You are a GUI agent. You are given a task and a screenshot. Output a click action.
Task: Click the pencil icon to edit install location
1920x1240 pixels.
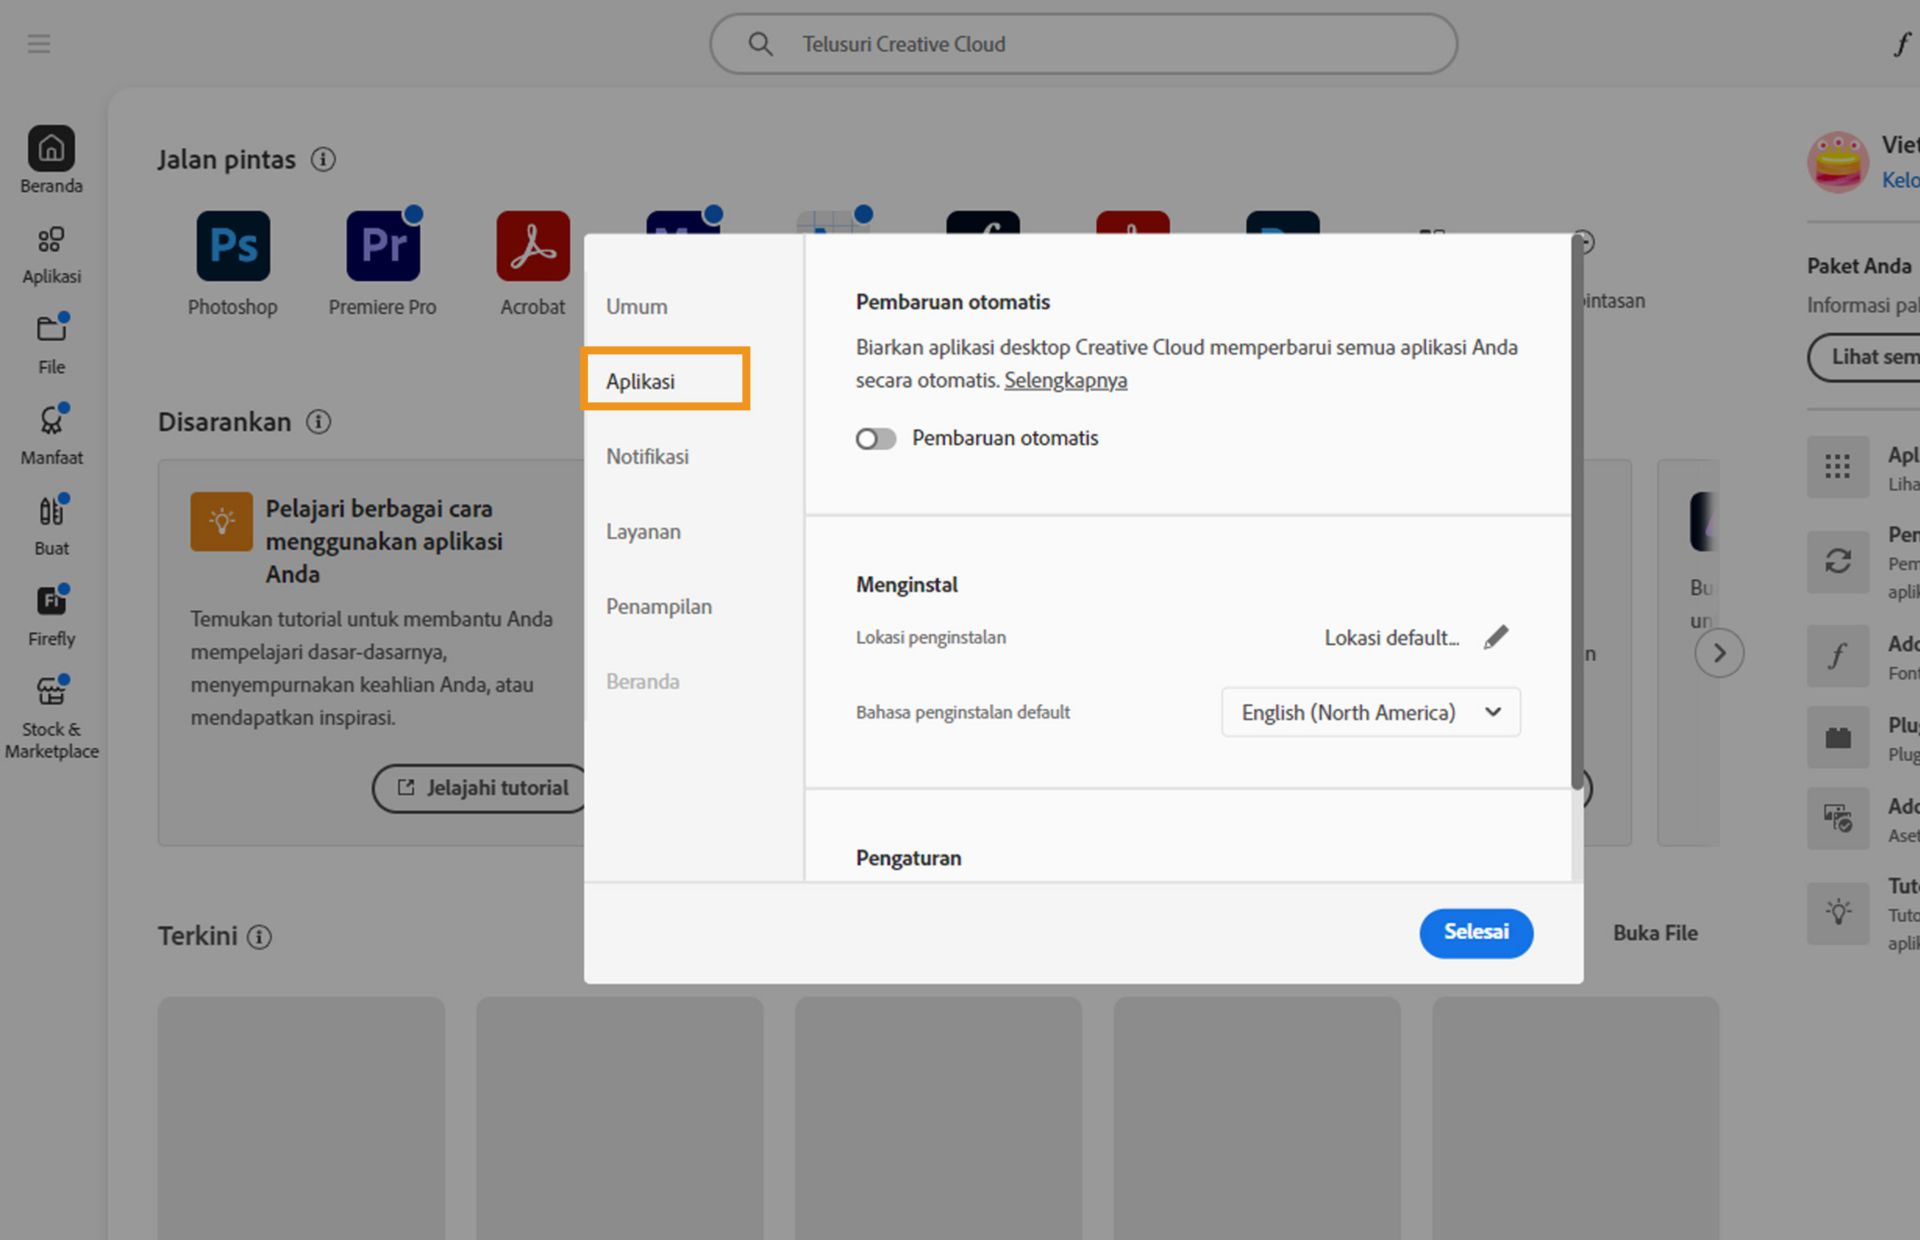pyautogui.click(x=1496, y=637)
